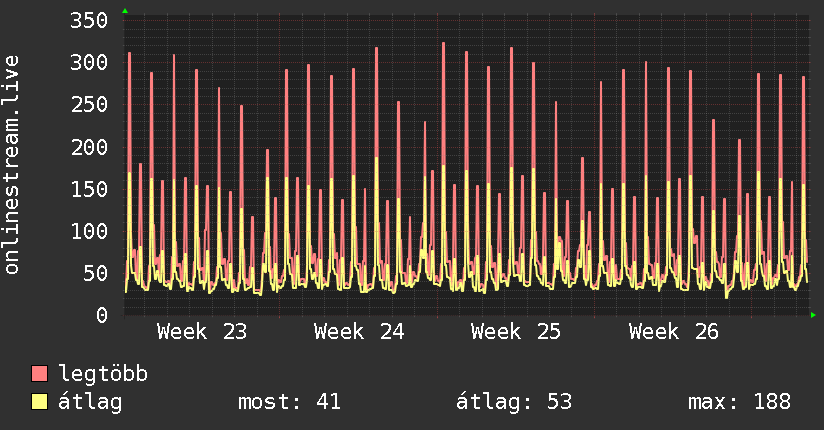Click the Week 23 axis label
Screen dimensions: 824x430
click(x=202, y=332)
